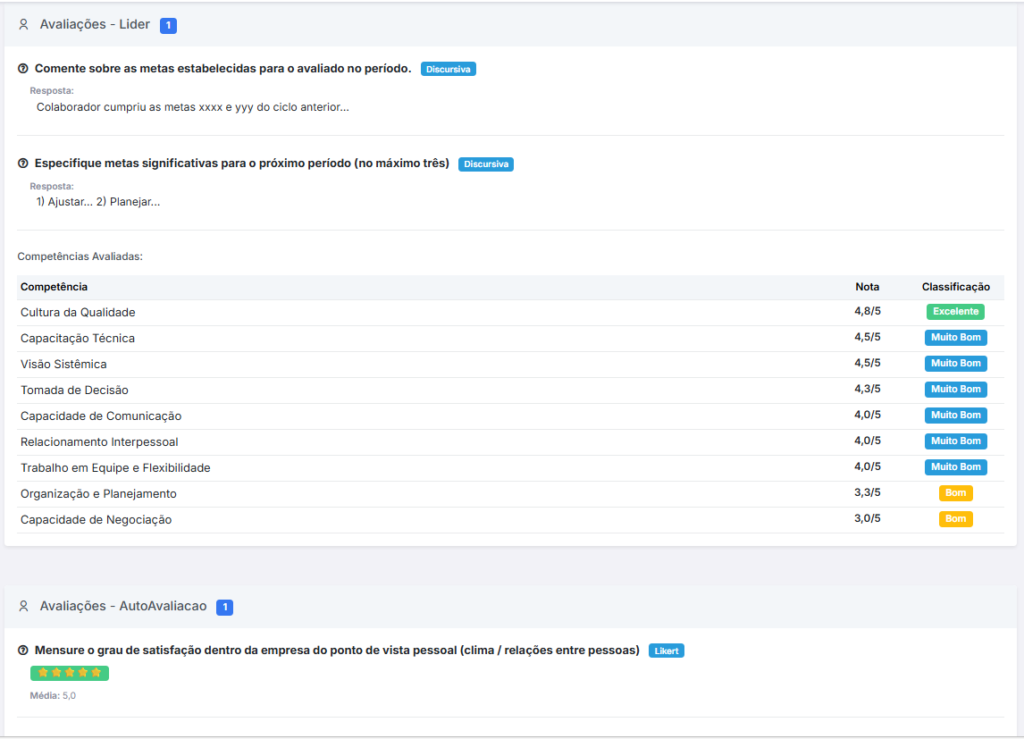Click the question icon before 'Mensure o grau'
The image size is (1024, 739).
23,651
